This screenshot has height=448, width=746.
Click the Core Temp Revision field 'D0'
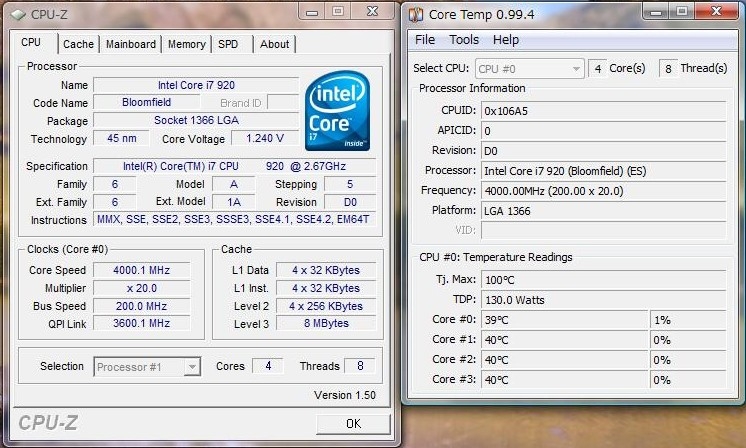coord(604,151)
